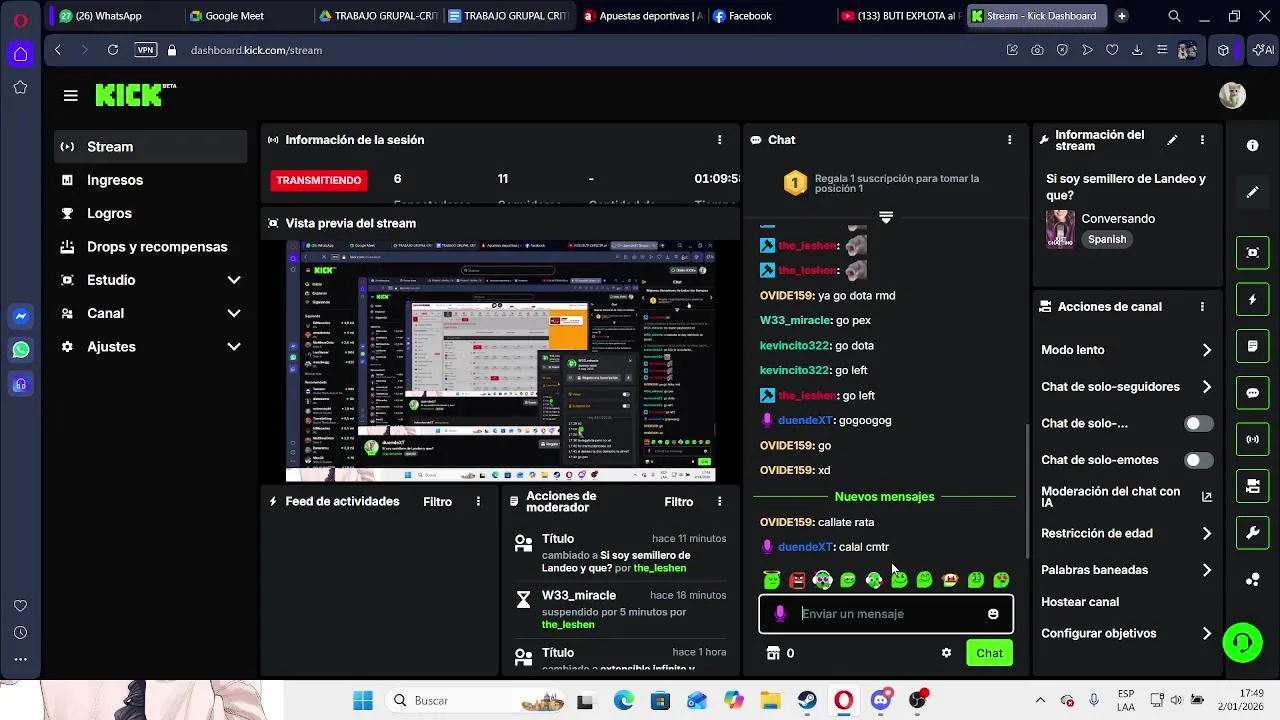
Task: Click the TRANSMITIENDO live badge
Action: (x=319, y=180)
